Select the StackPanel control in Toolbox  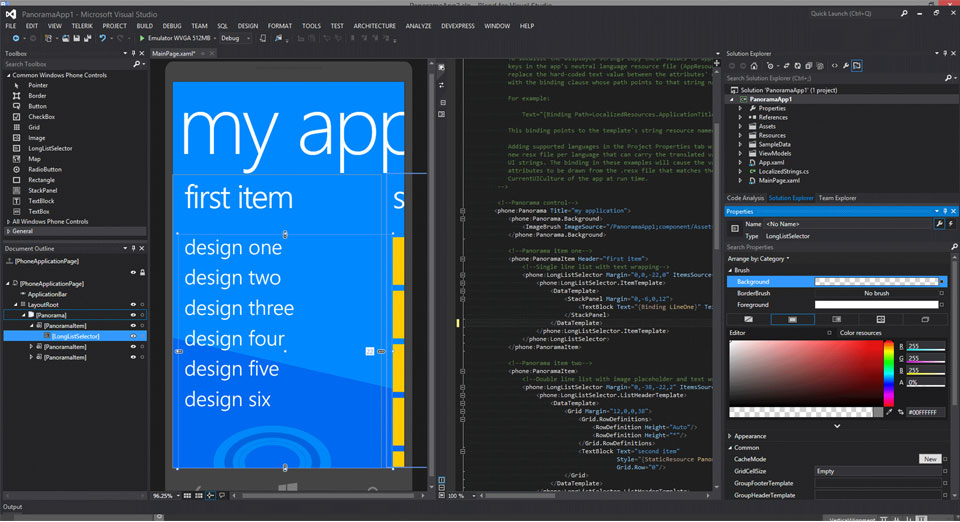42,190
